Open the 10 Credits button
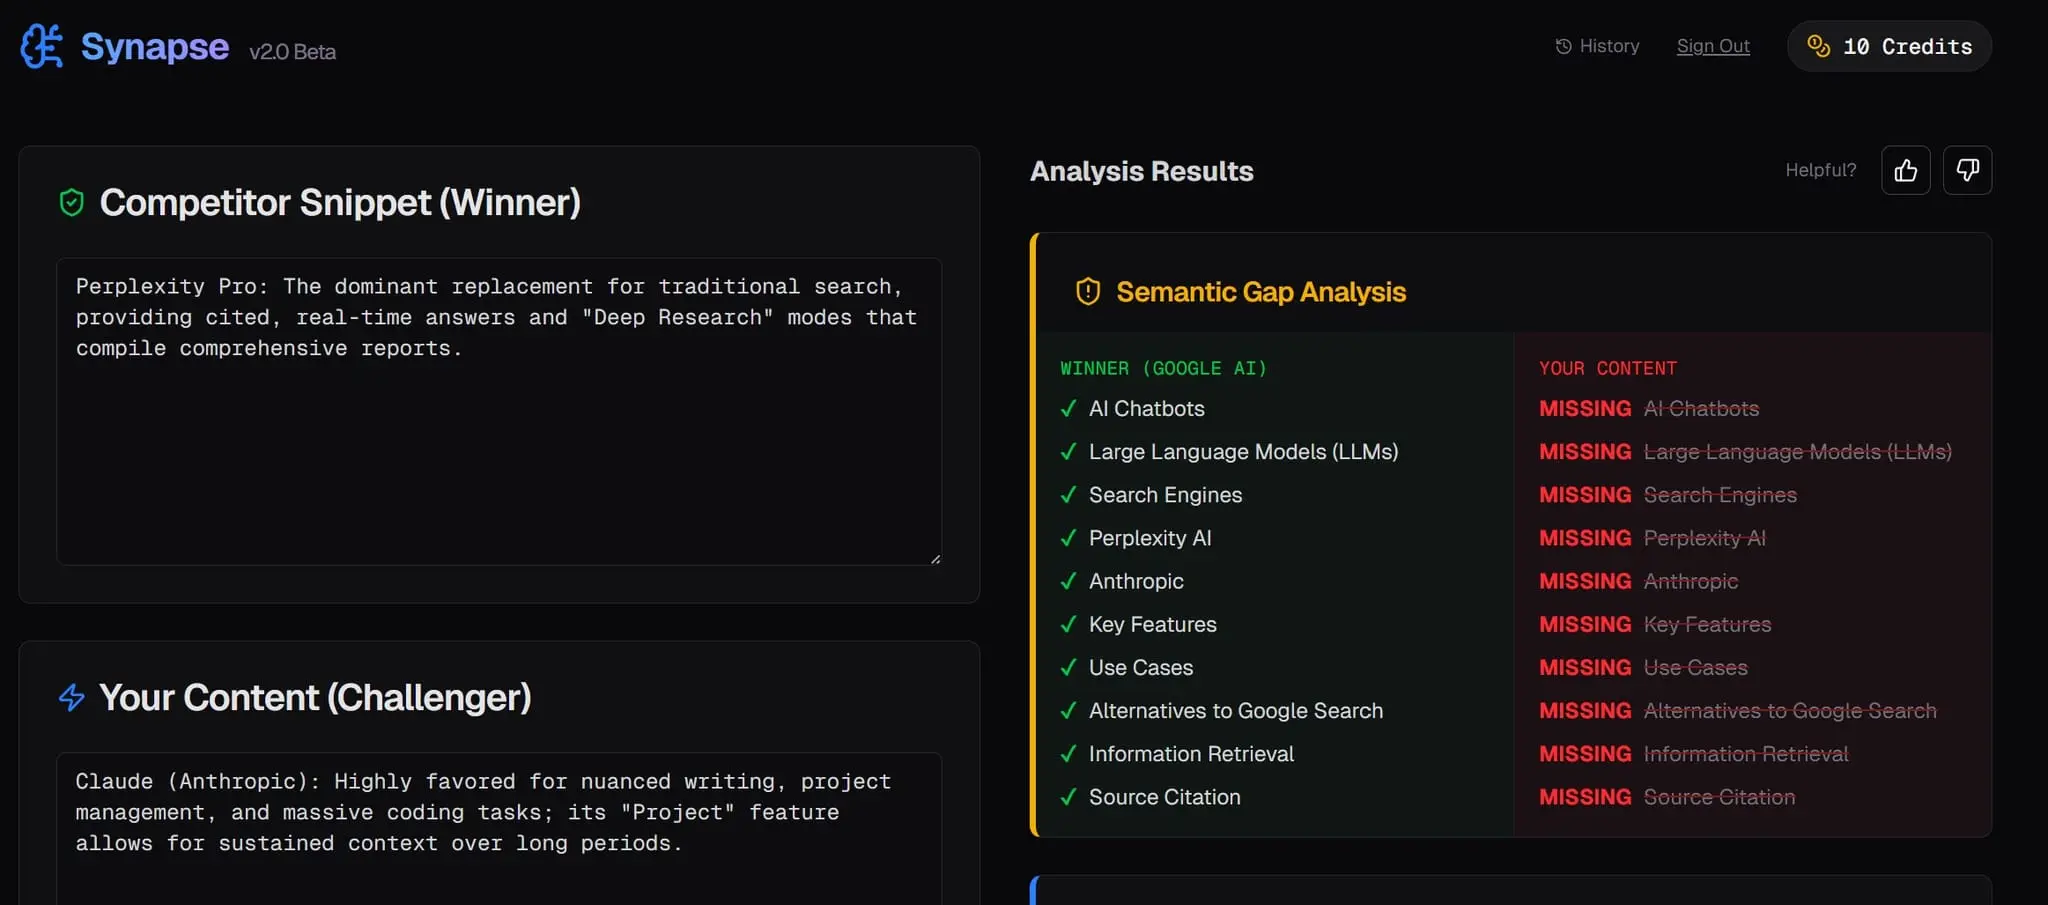The width and height of the screenshot is (2048, 905). [x=1889, y=46]
